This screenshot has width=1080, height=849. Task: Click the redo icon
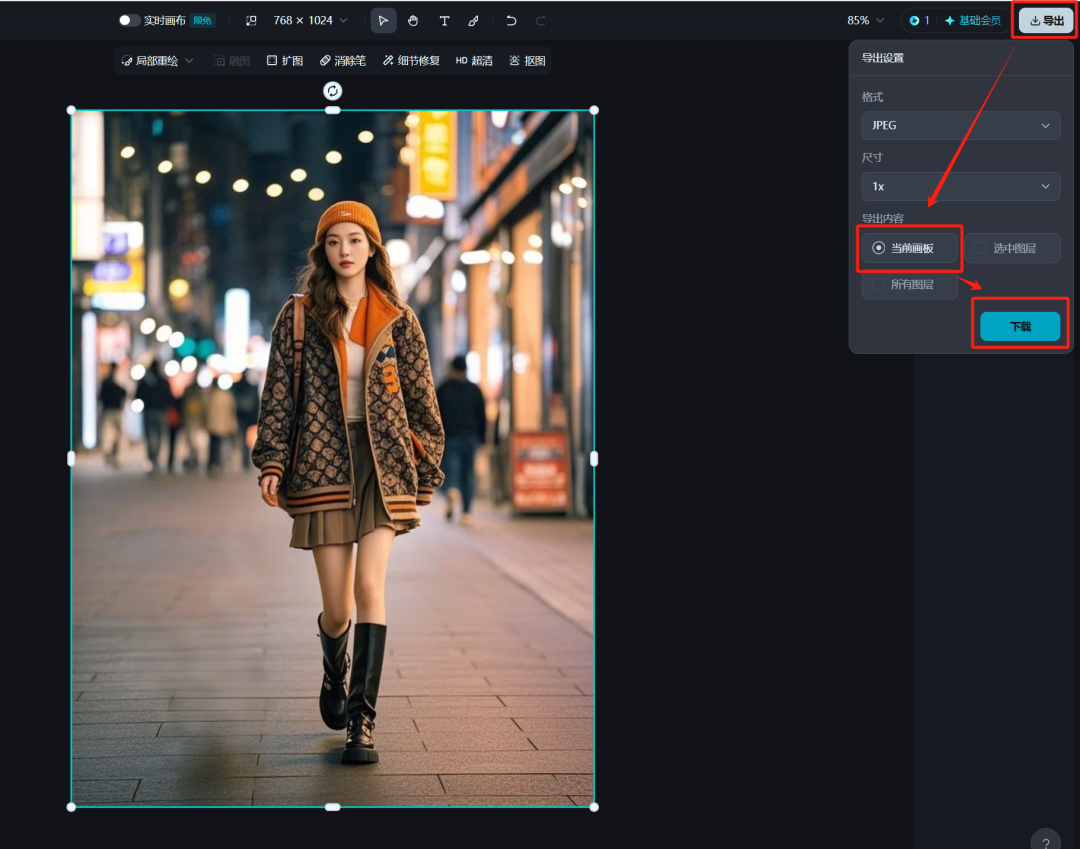coord(540,20)
